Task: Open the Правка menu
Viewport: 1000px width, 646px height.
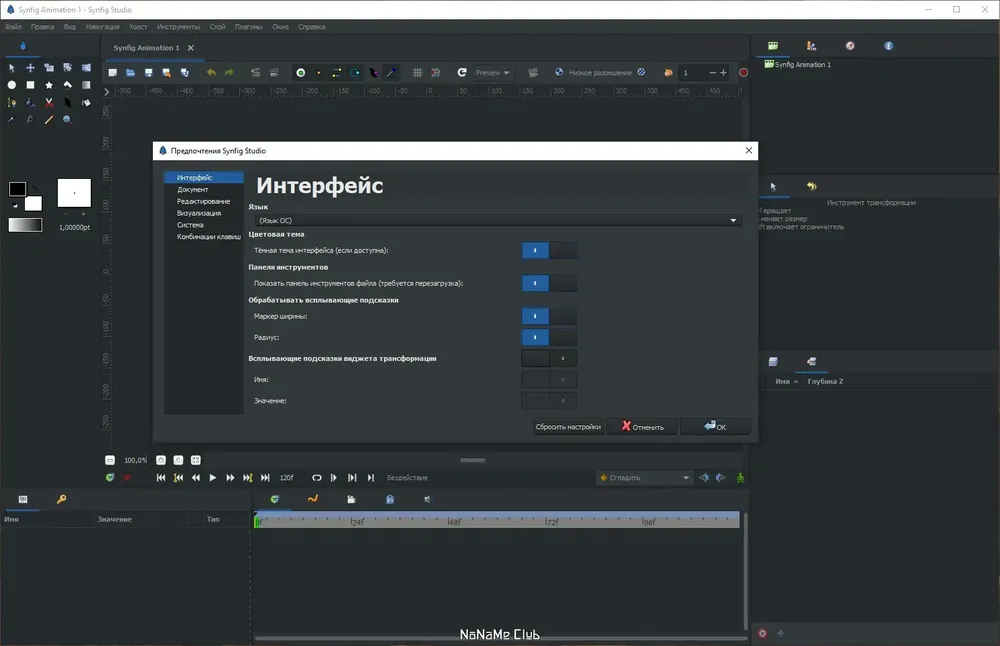Action: coord(43,27)
